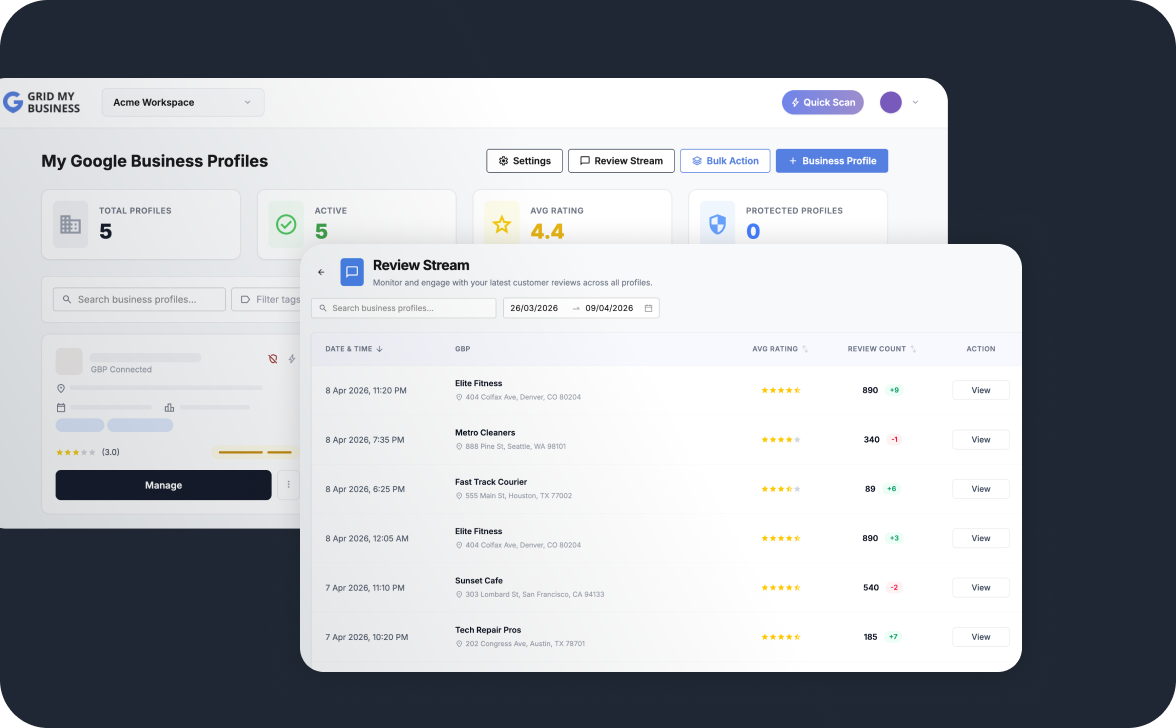Go back using Review Stream arrow
1176x728 pixels.
pyautogui.click(x=321, y=272)
